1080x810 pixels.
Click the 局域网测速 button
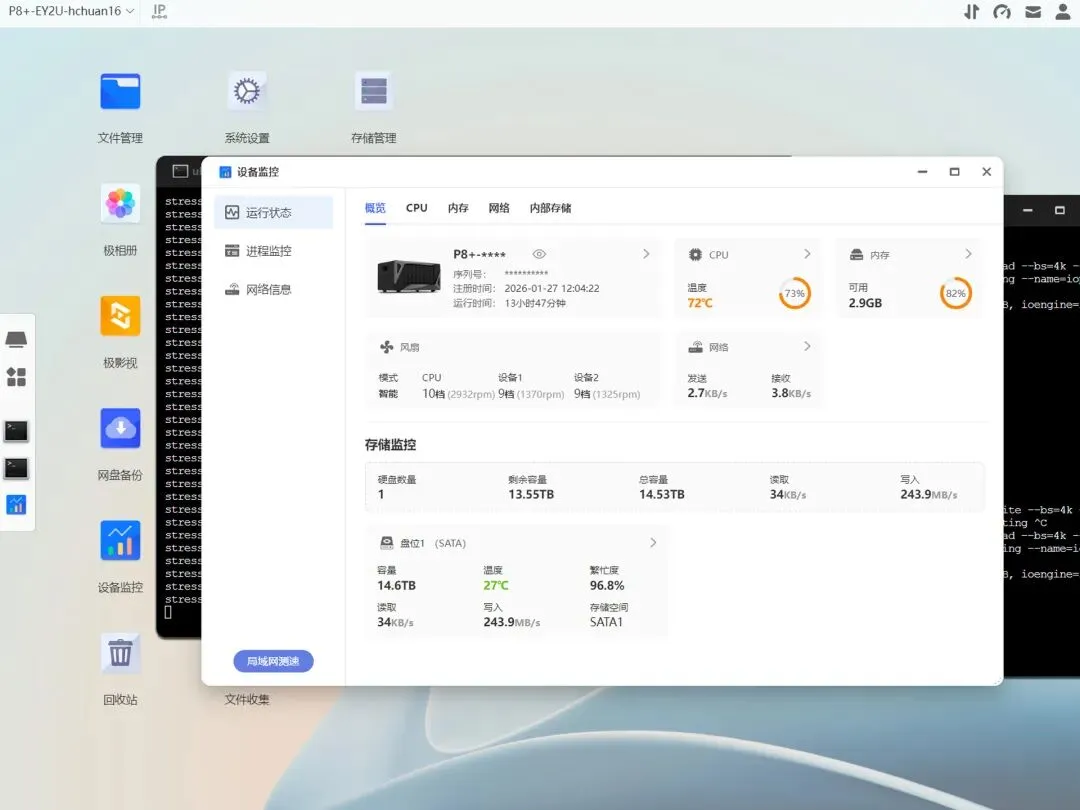pyautogui.click(x=273, y=661)
